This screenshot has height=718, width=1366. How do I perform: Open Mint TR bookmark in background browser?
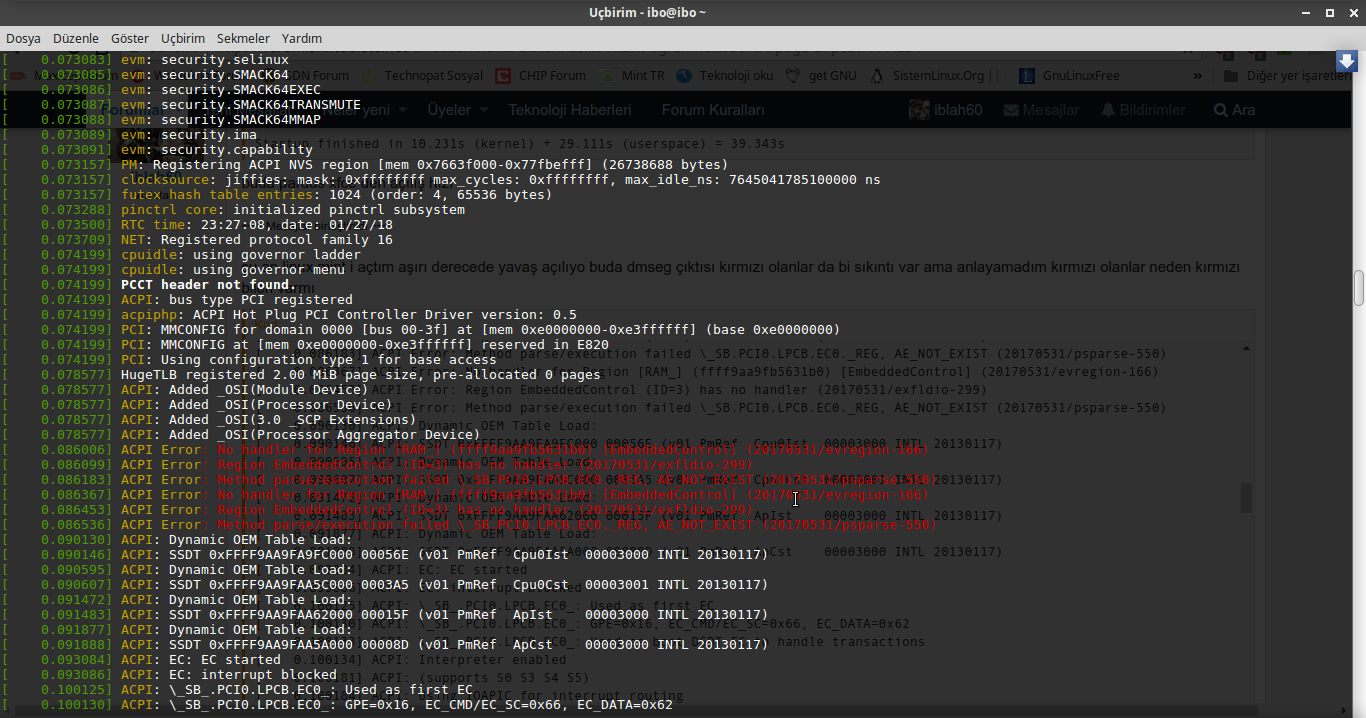[x=632, y=75]
